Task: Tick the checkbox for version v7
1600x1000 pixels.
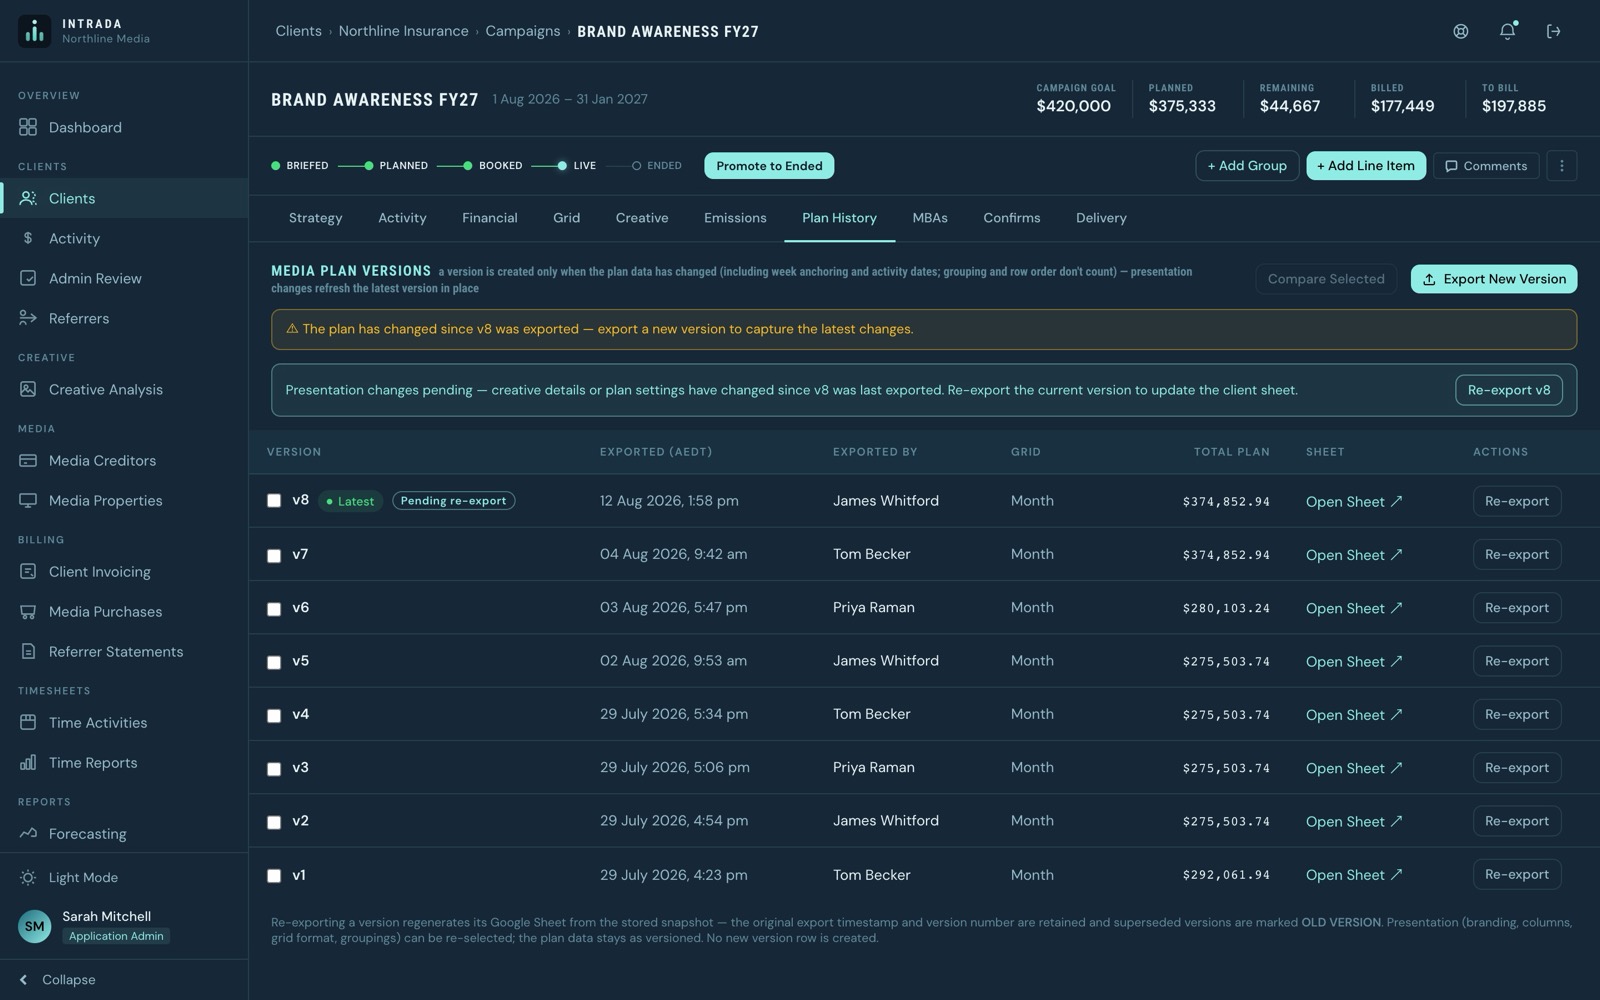Action: click(x=274, y=555)
